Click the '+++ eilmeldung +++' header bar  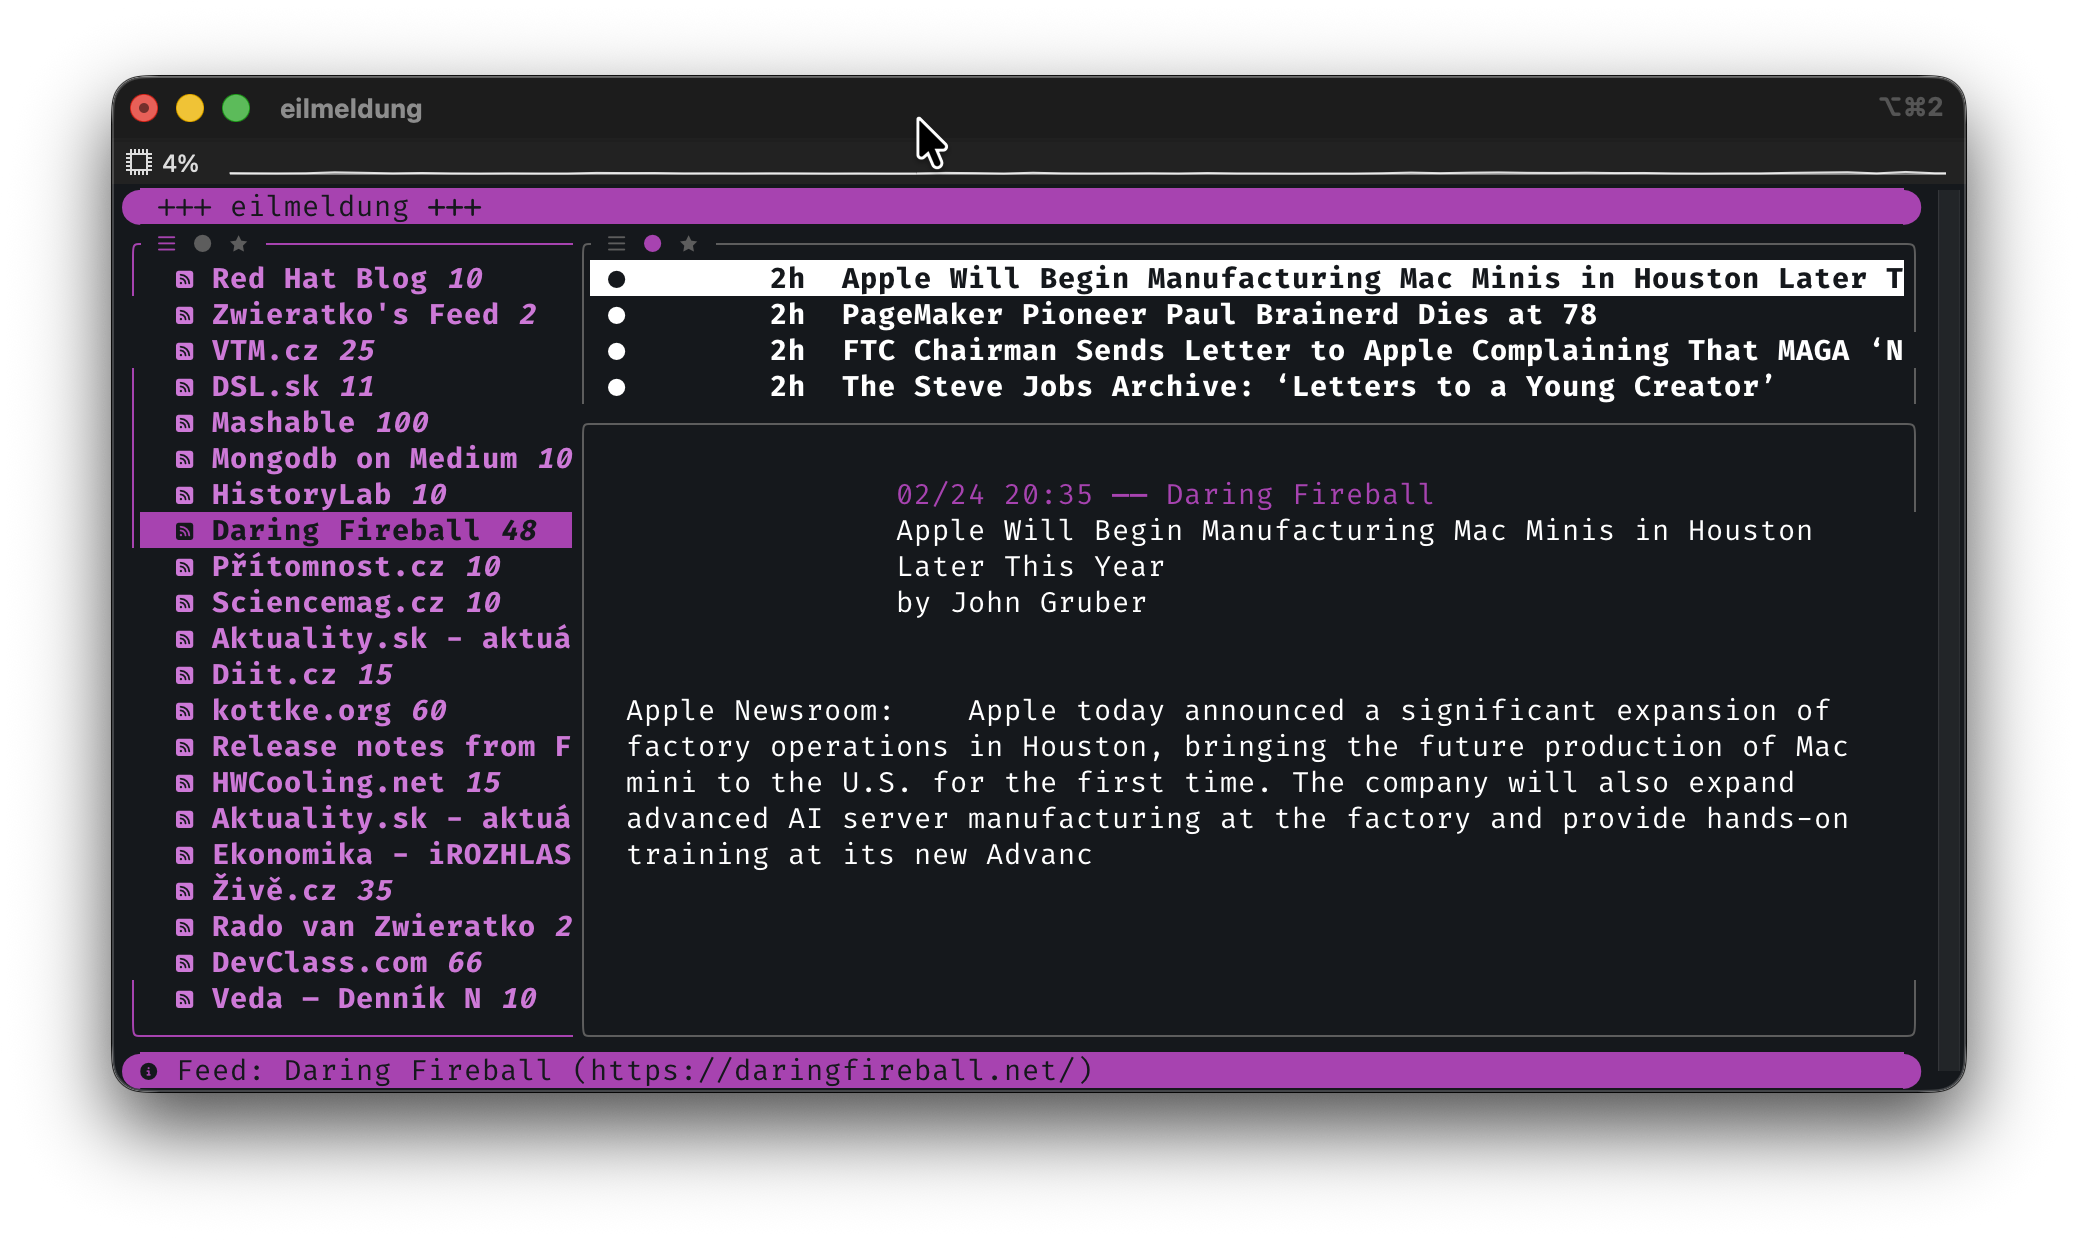pos(1021,207)
